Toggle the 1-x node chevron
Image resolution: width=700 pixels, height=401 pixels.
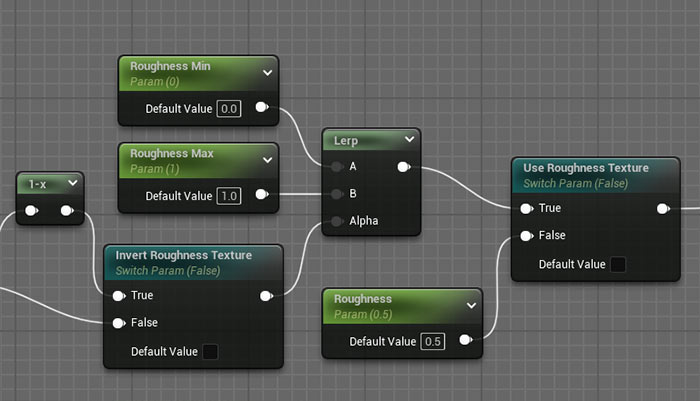[x=72, y=184]
